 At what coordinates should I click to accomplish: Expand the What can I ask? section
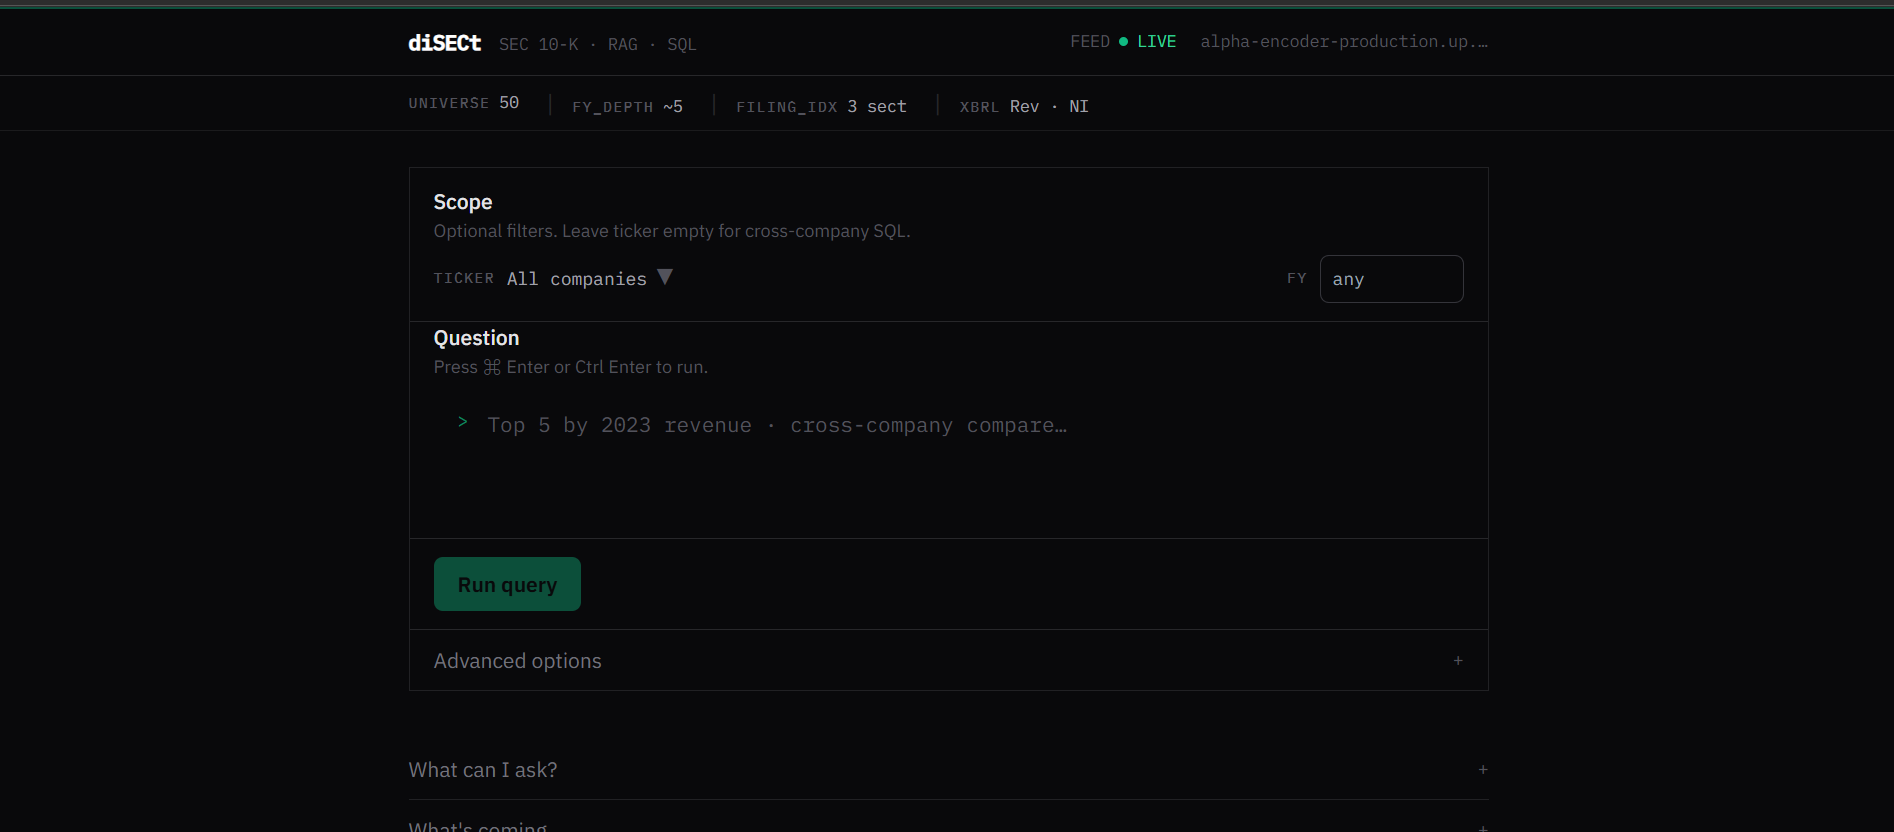coord(948,770)
